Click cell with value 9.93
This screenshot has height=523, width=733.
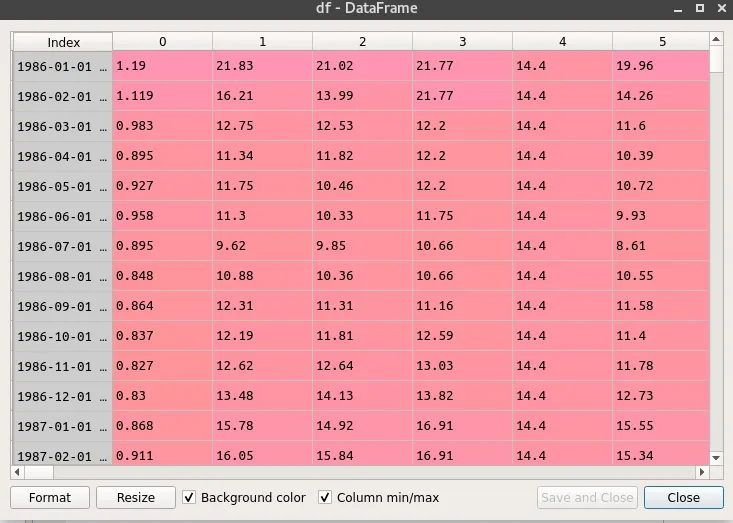661,216
